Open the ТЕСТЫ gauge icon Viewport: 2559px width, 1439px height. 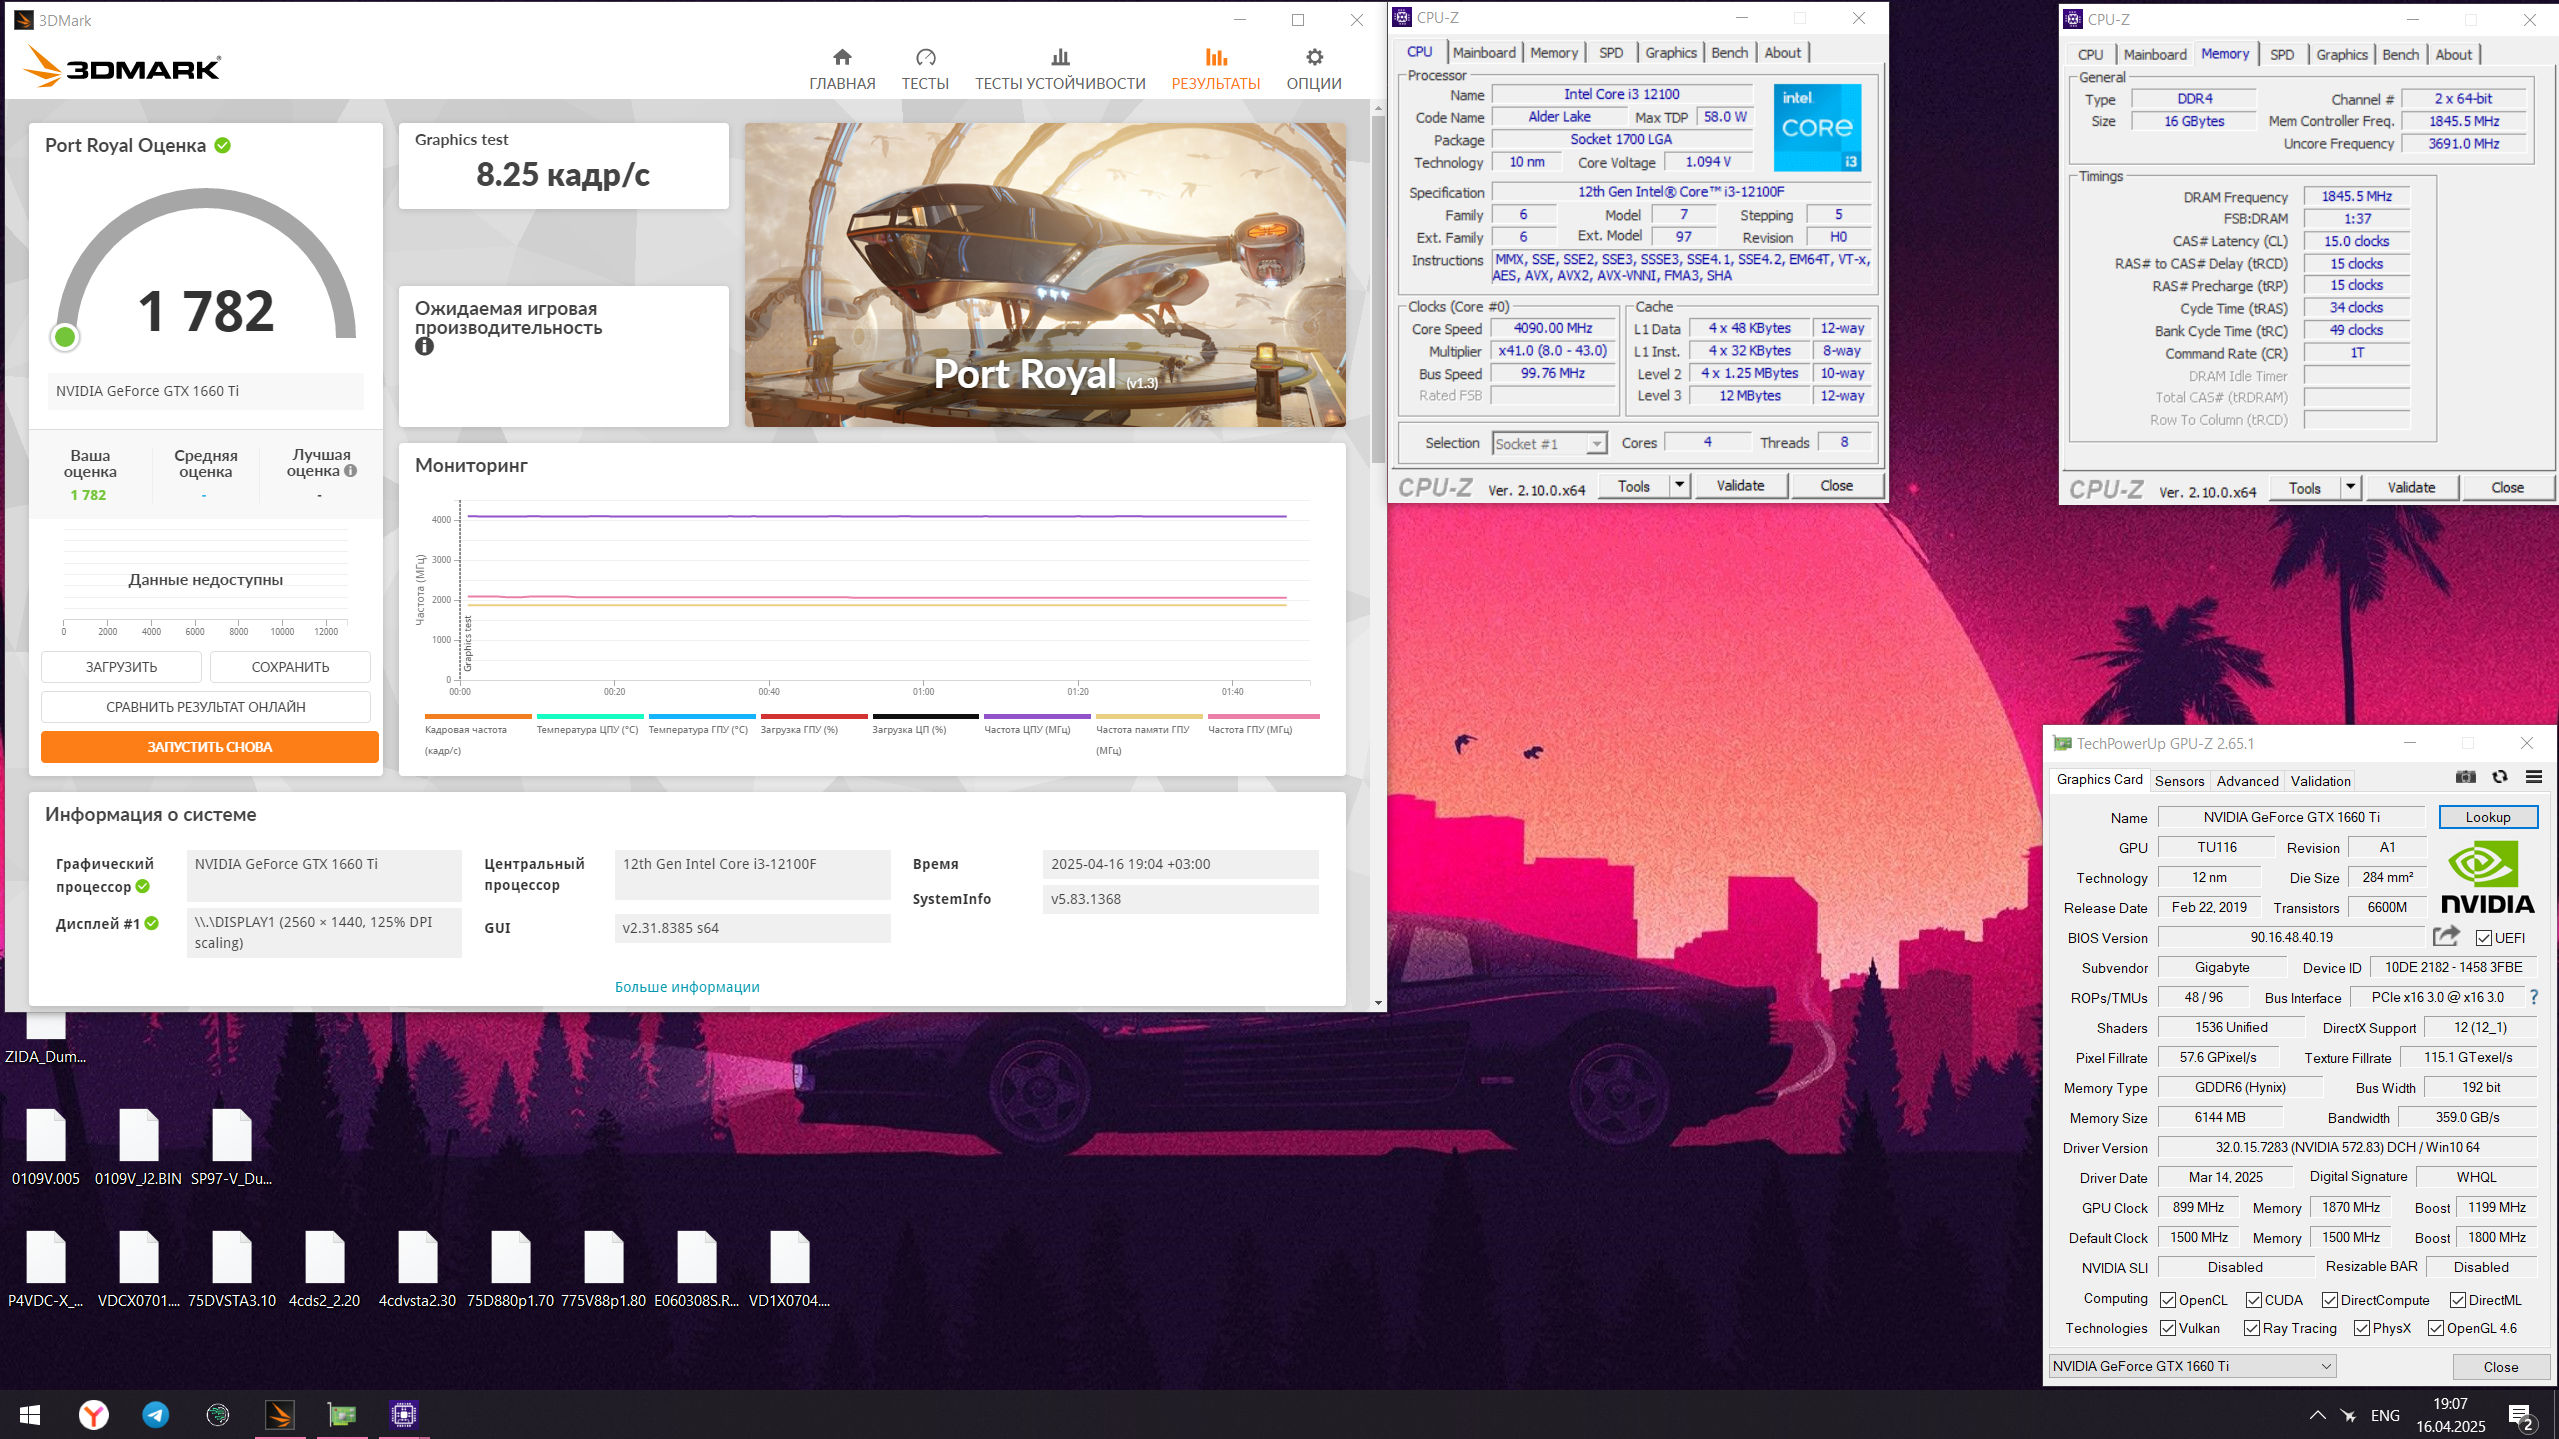[925, 57]
